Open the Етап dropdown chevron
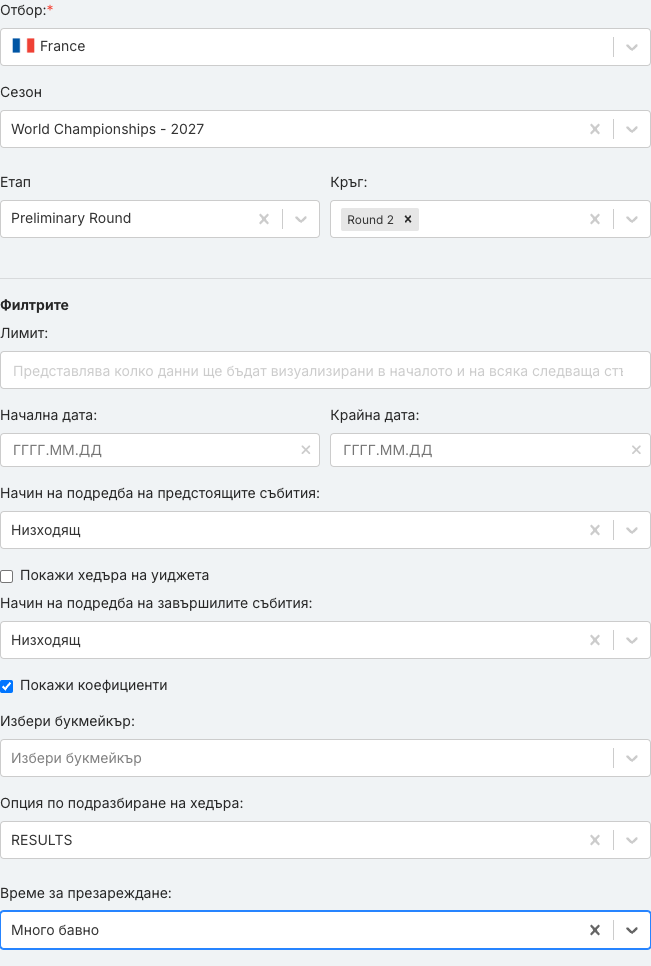651x966 pixels. [x=301, y=219]
